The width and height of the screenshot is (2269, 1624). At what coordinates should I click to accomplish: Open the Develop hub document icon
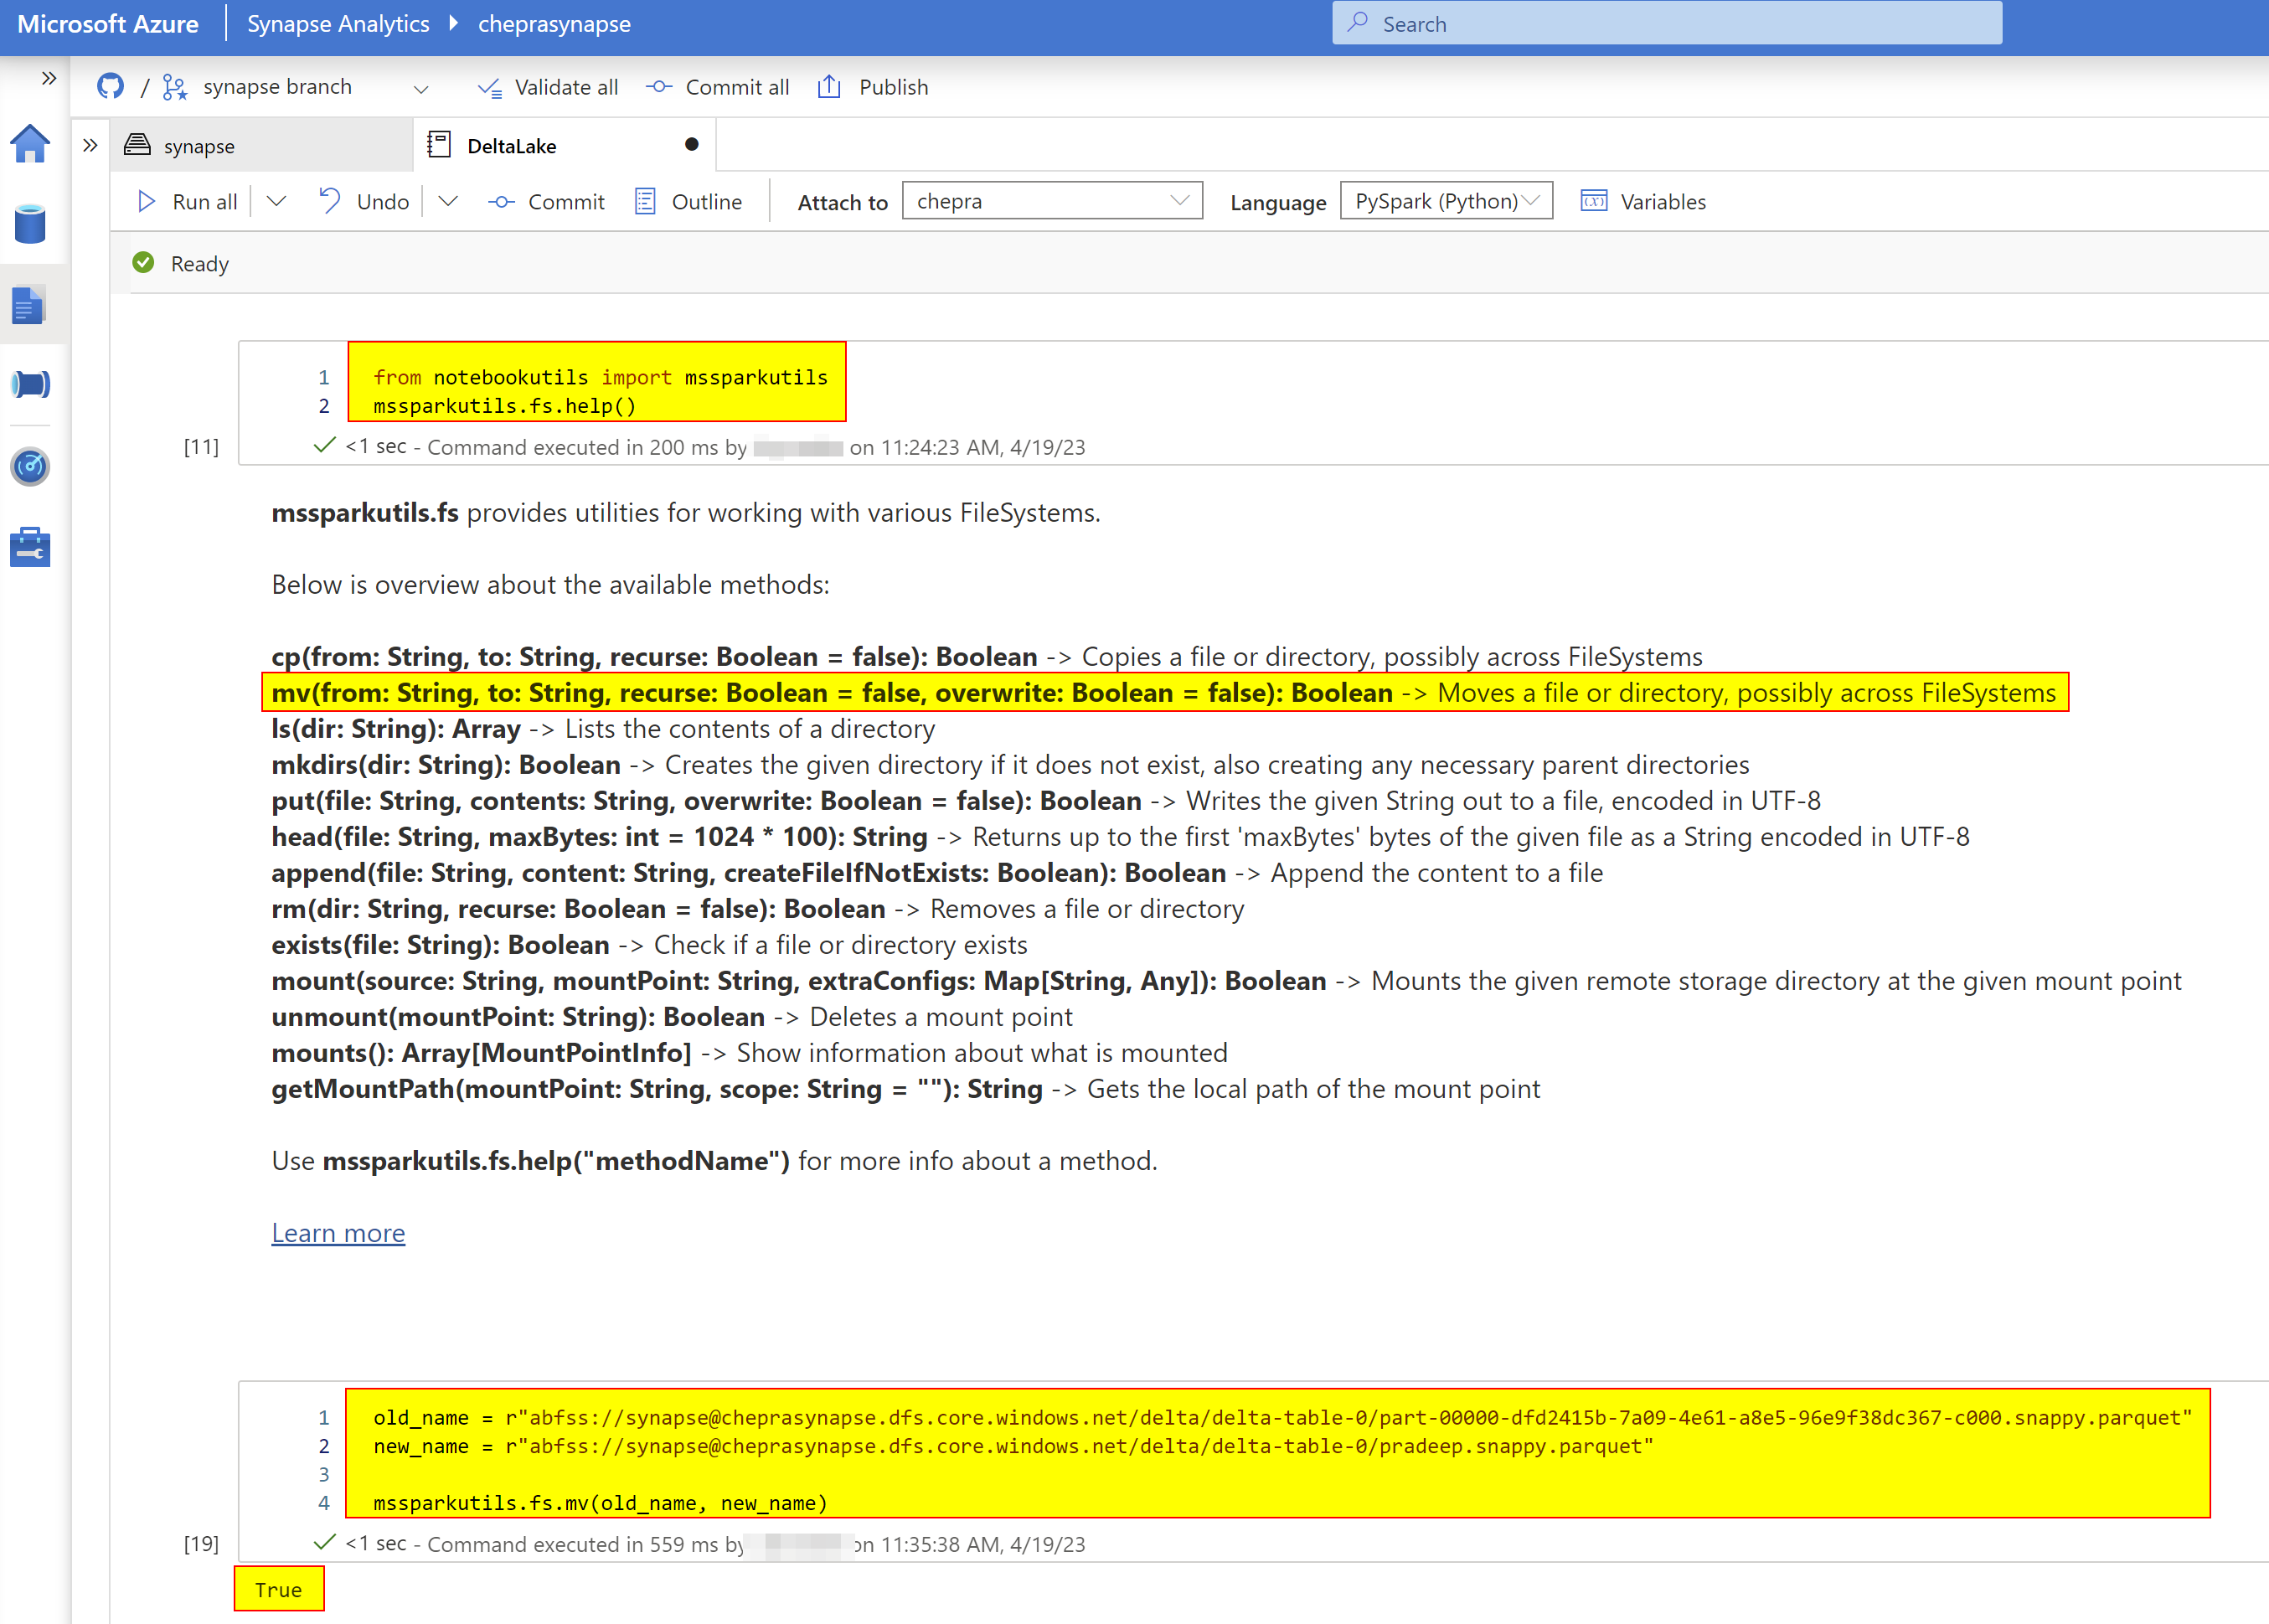point(29,305)
